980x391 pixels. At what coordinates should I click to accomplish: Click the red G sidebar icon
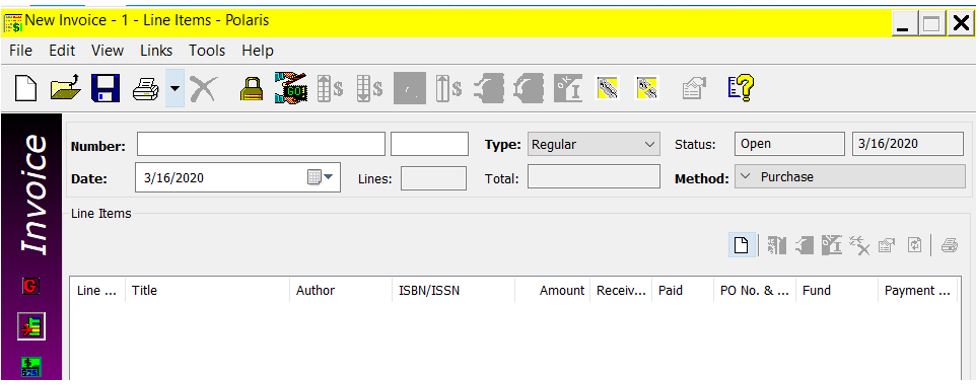pyautogui.click(x=31, y=286)
